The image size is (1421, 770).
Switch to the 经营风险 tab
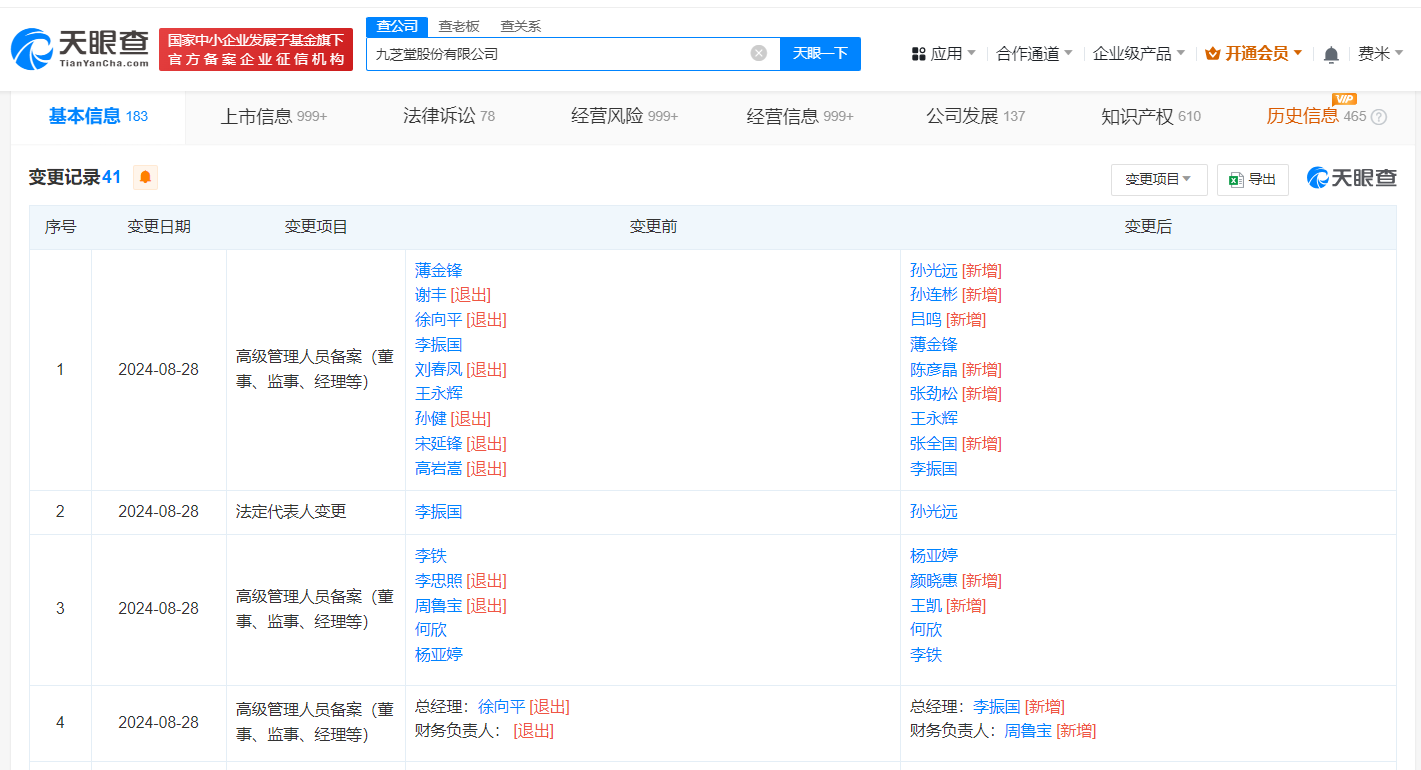click(x=625, y=116)
